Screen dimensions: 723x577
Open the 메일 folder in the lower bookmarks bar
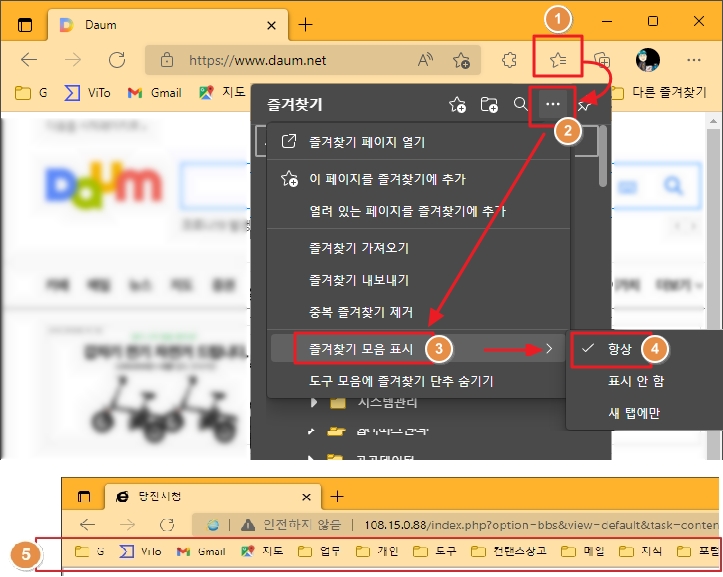click(583, 551)
